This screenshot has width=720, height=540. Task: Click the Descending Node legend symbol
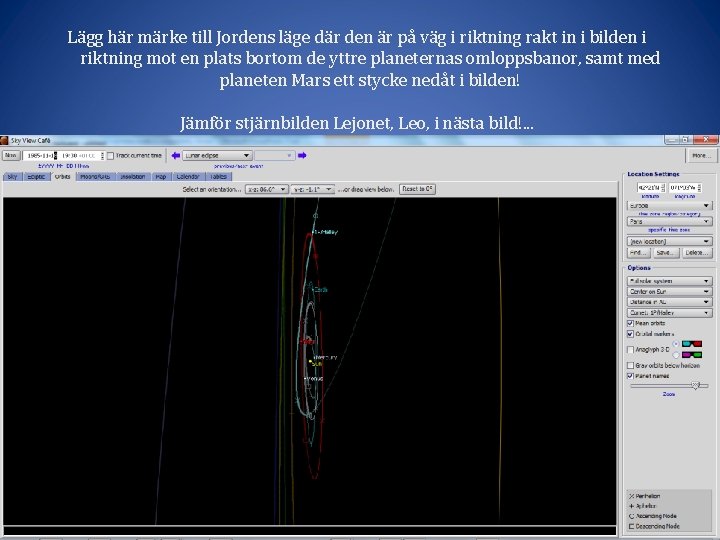631,526
